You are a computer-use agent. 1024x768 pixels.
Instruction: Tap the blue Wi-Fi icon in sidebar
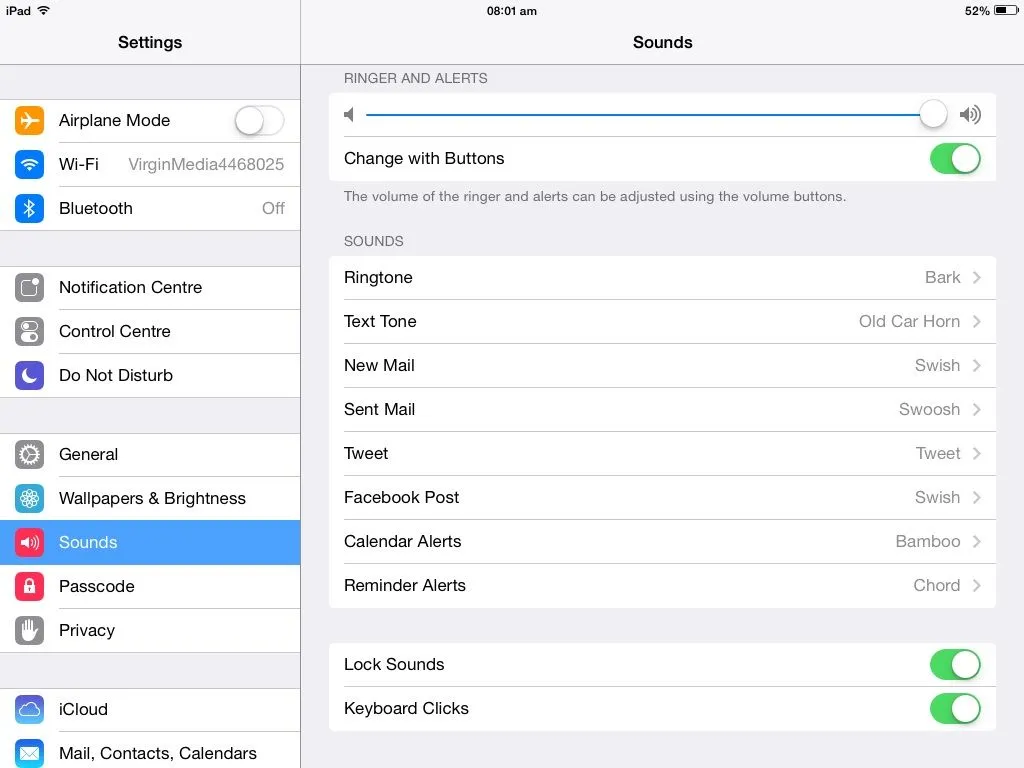pyautogui.click(x=30, y=164)
